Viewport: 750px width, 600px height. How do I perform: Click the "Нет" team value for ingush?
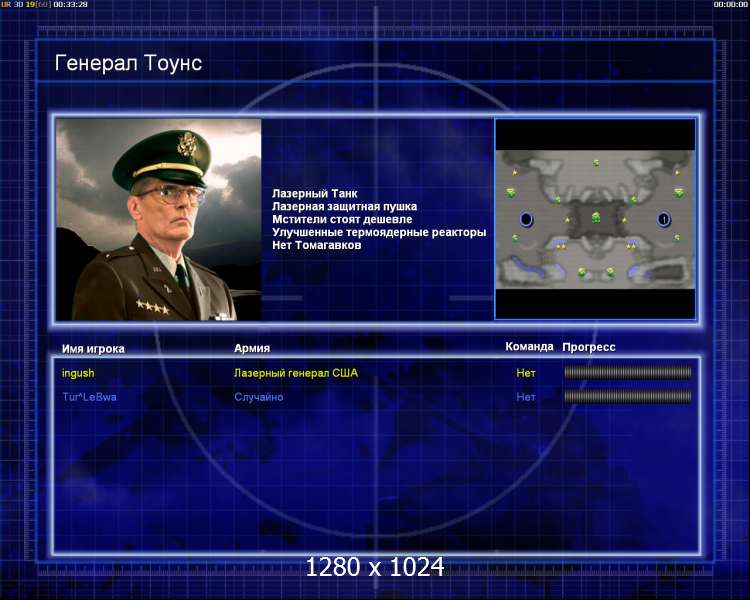pyautogui.click(x=526, y=373)
